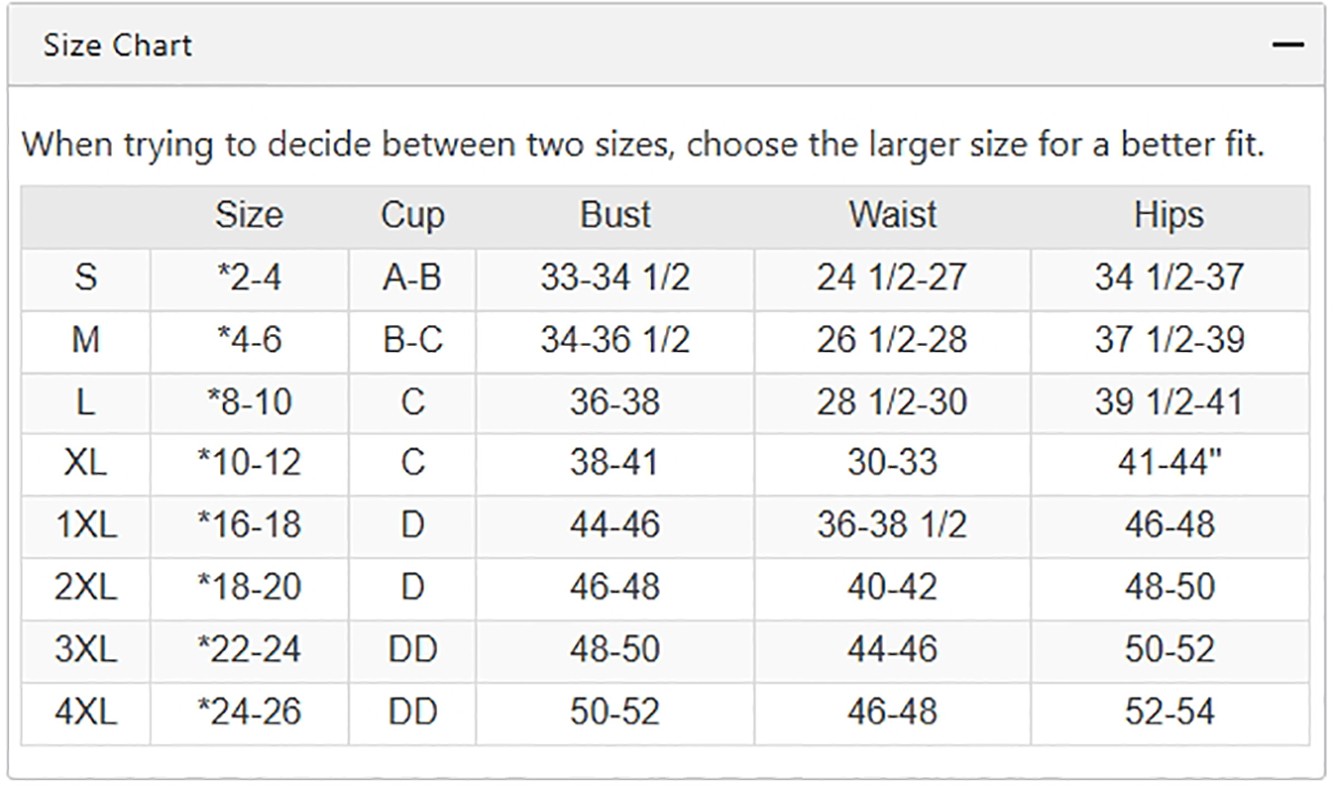Select the S waist value 24 1/2-27

pos(892,277)
